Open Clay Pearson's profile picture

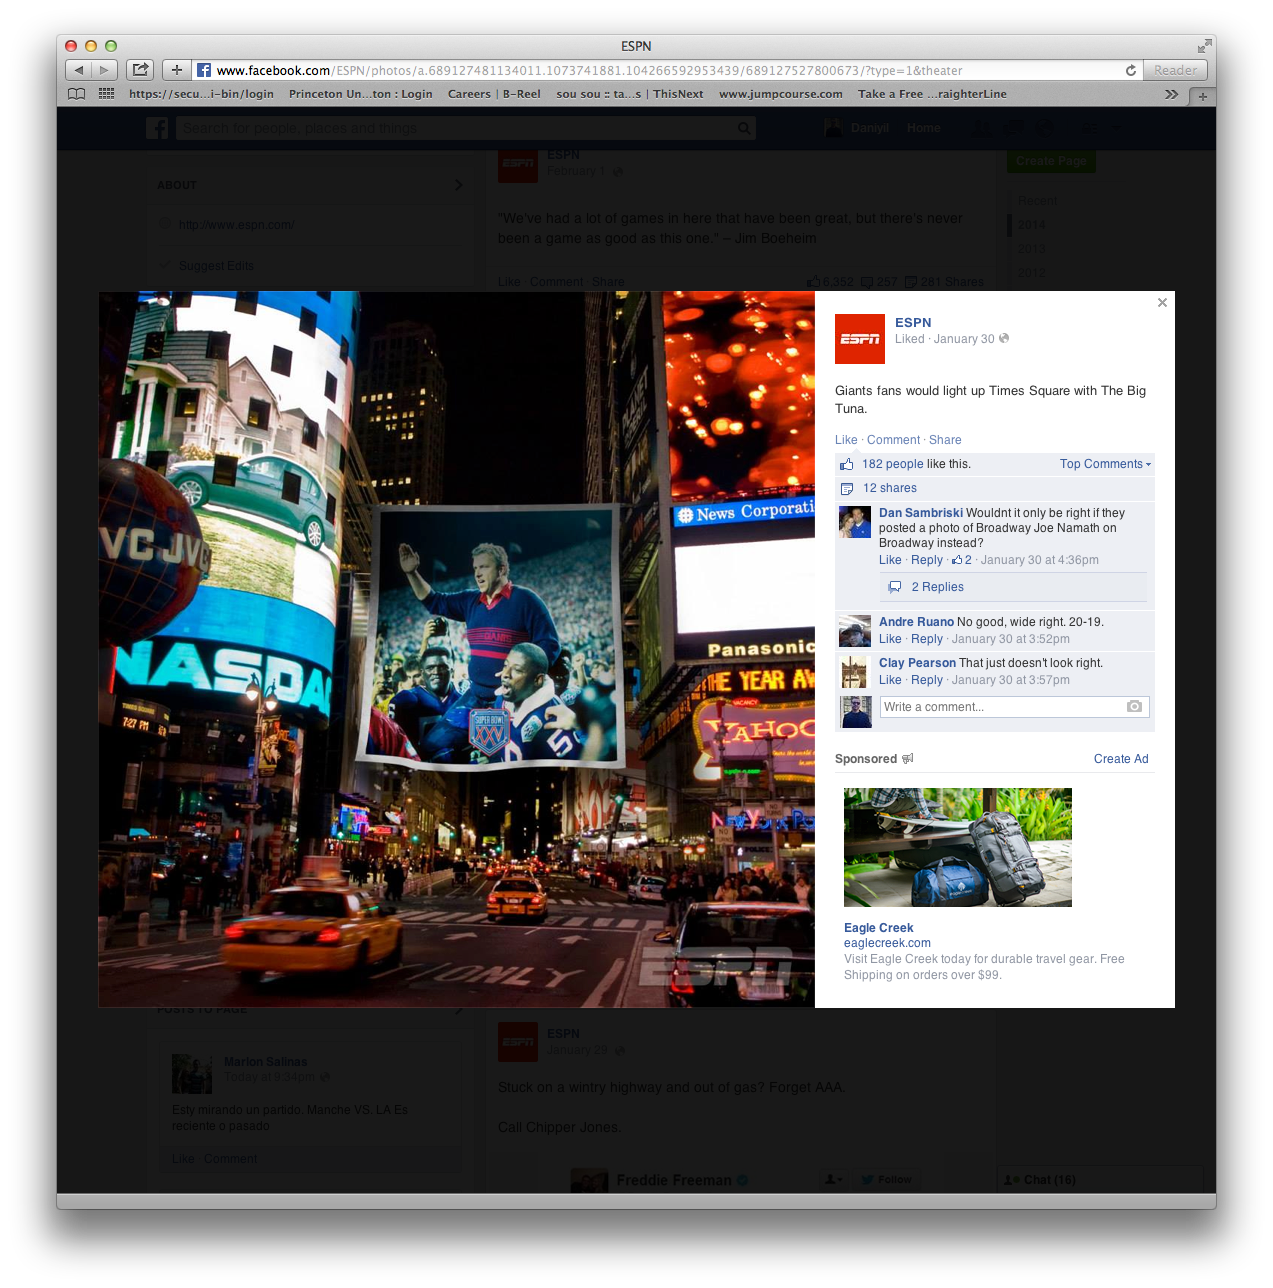pyautogui.click(x=855, y=672)
